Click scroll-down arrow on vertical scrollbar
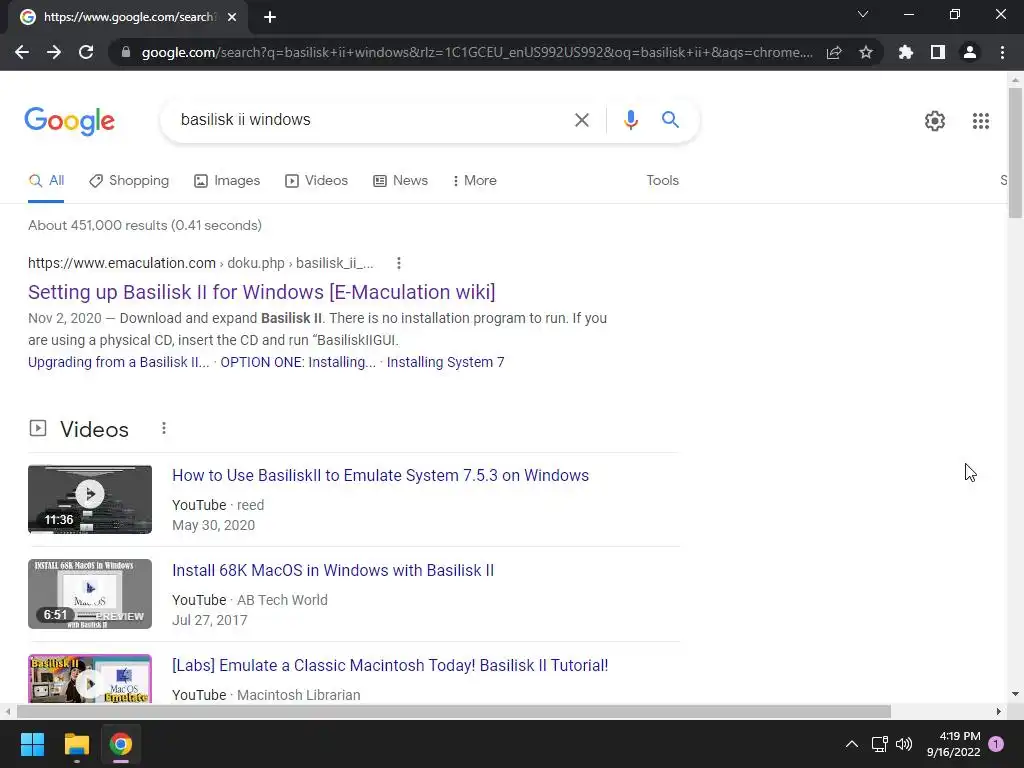The image size is (1024, 768). pyautogui.click(x=1015, y=694)
